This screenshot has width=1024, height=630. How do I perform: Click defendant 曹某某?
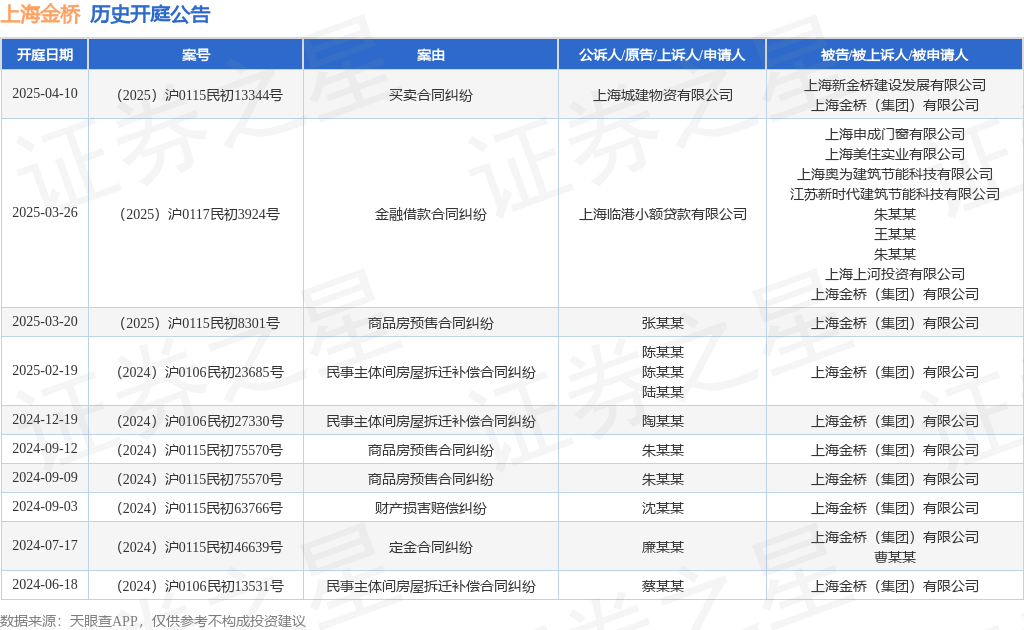(x=895, y=557)
